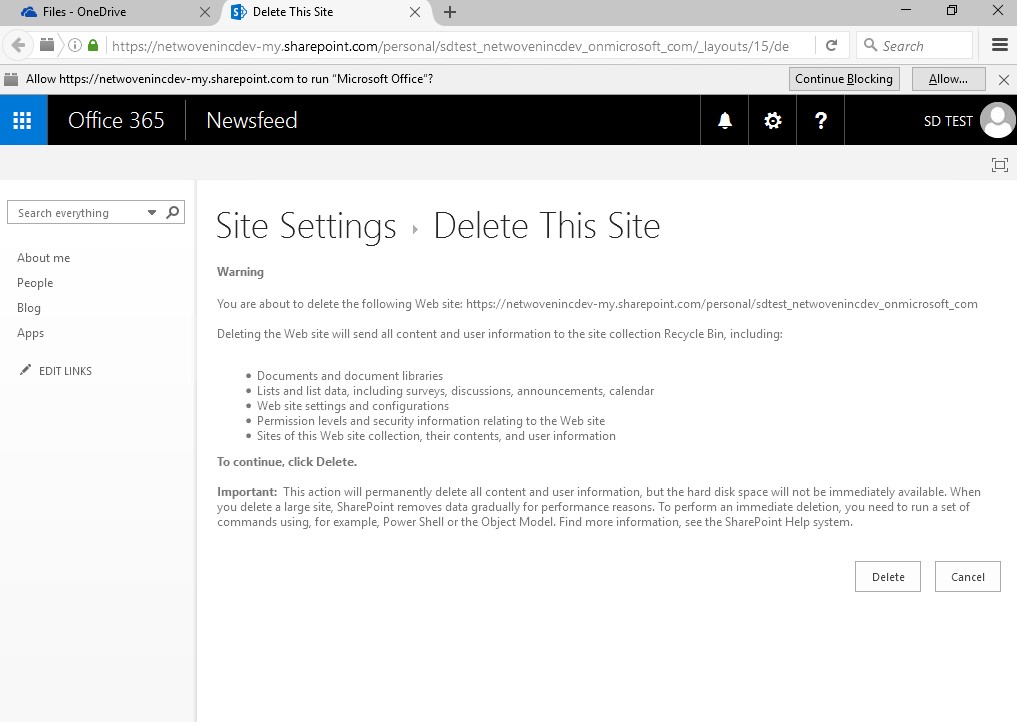Open the Blog link
Viewport: 1017px width, 722px height.
[x=29, y=307]
